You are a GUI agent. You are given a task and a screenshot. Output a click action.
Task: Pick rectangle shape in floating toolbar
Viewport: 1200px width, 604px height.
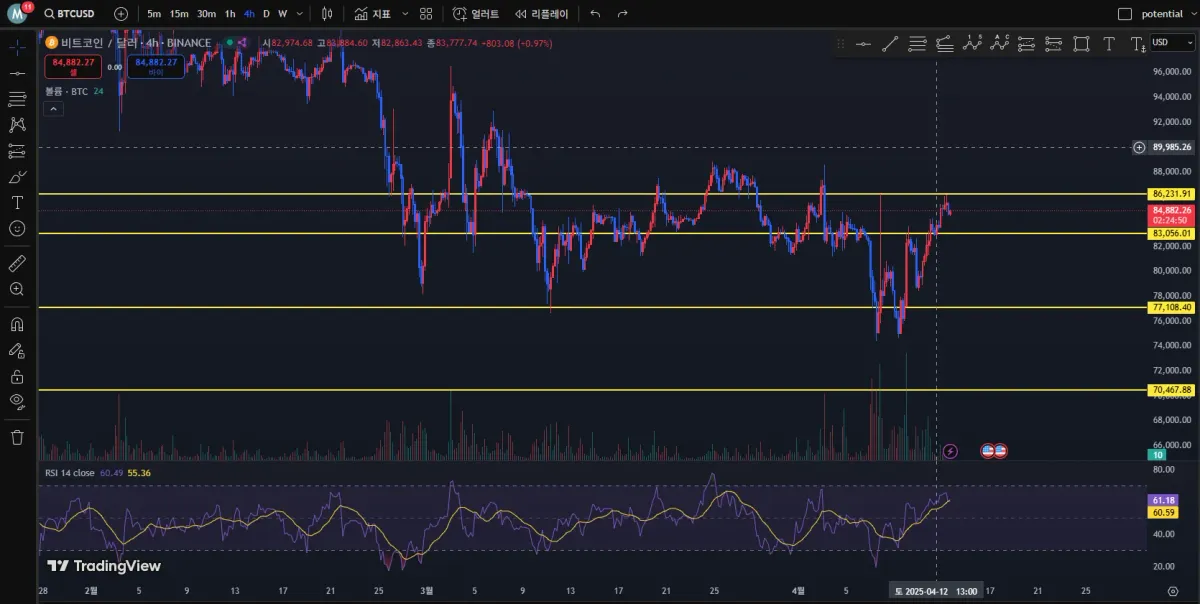(x=1081, y=43)
